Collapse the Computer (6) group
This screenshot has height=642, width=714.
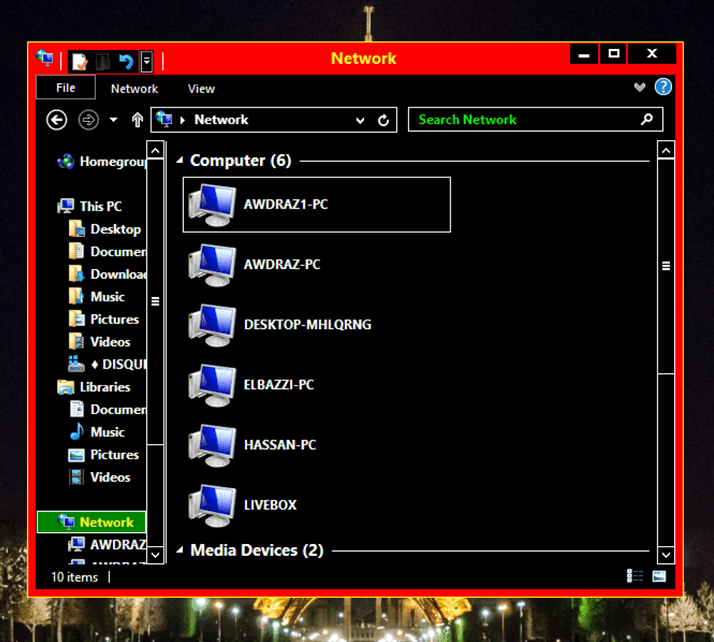pos(180,160)
